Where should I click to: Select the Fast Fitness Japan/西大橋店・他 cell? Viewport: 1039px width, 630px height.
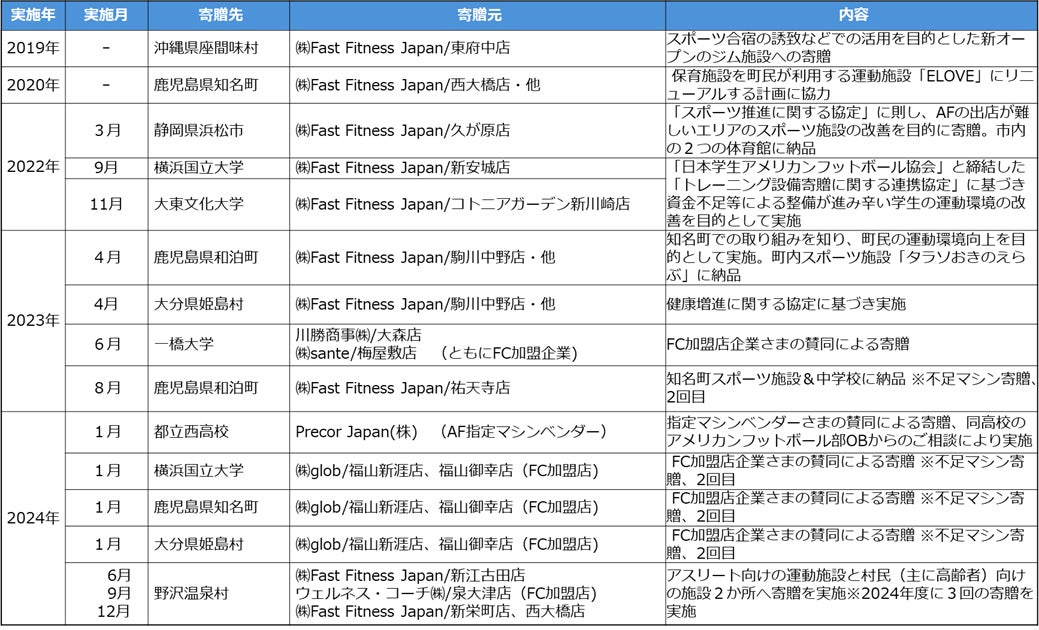tap(477, 85)
